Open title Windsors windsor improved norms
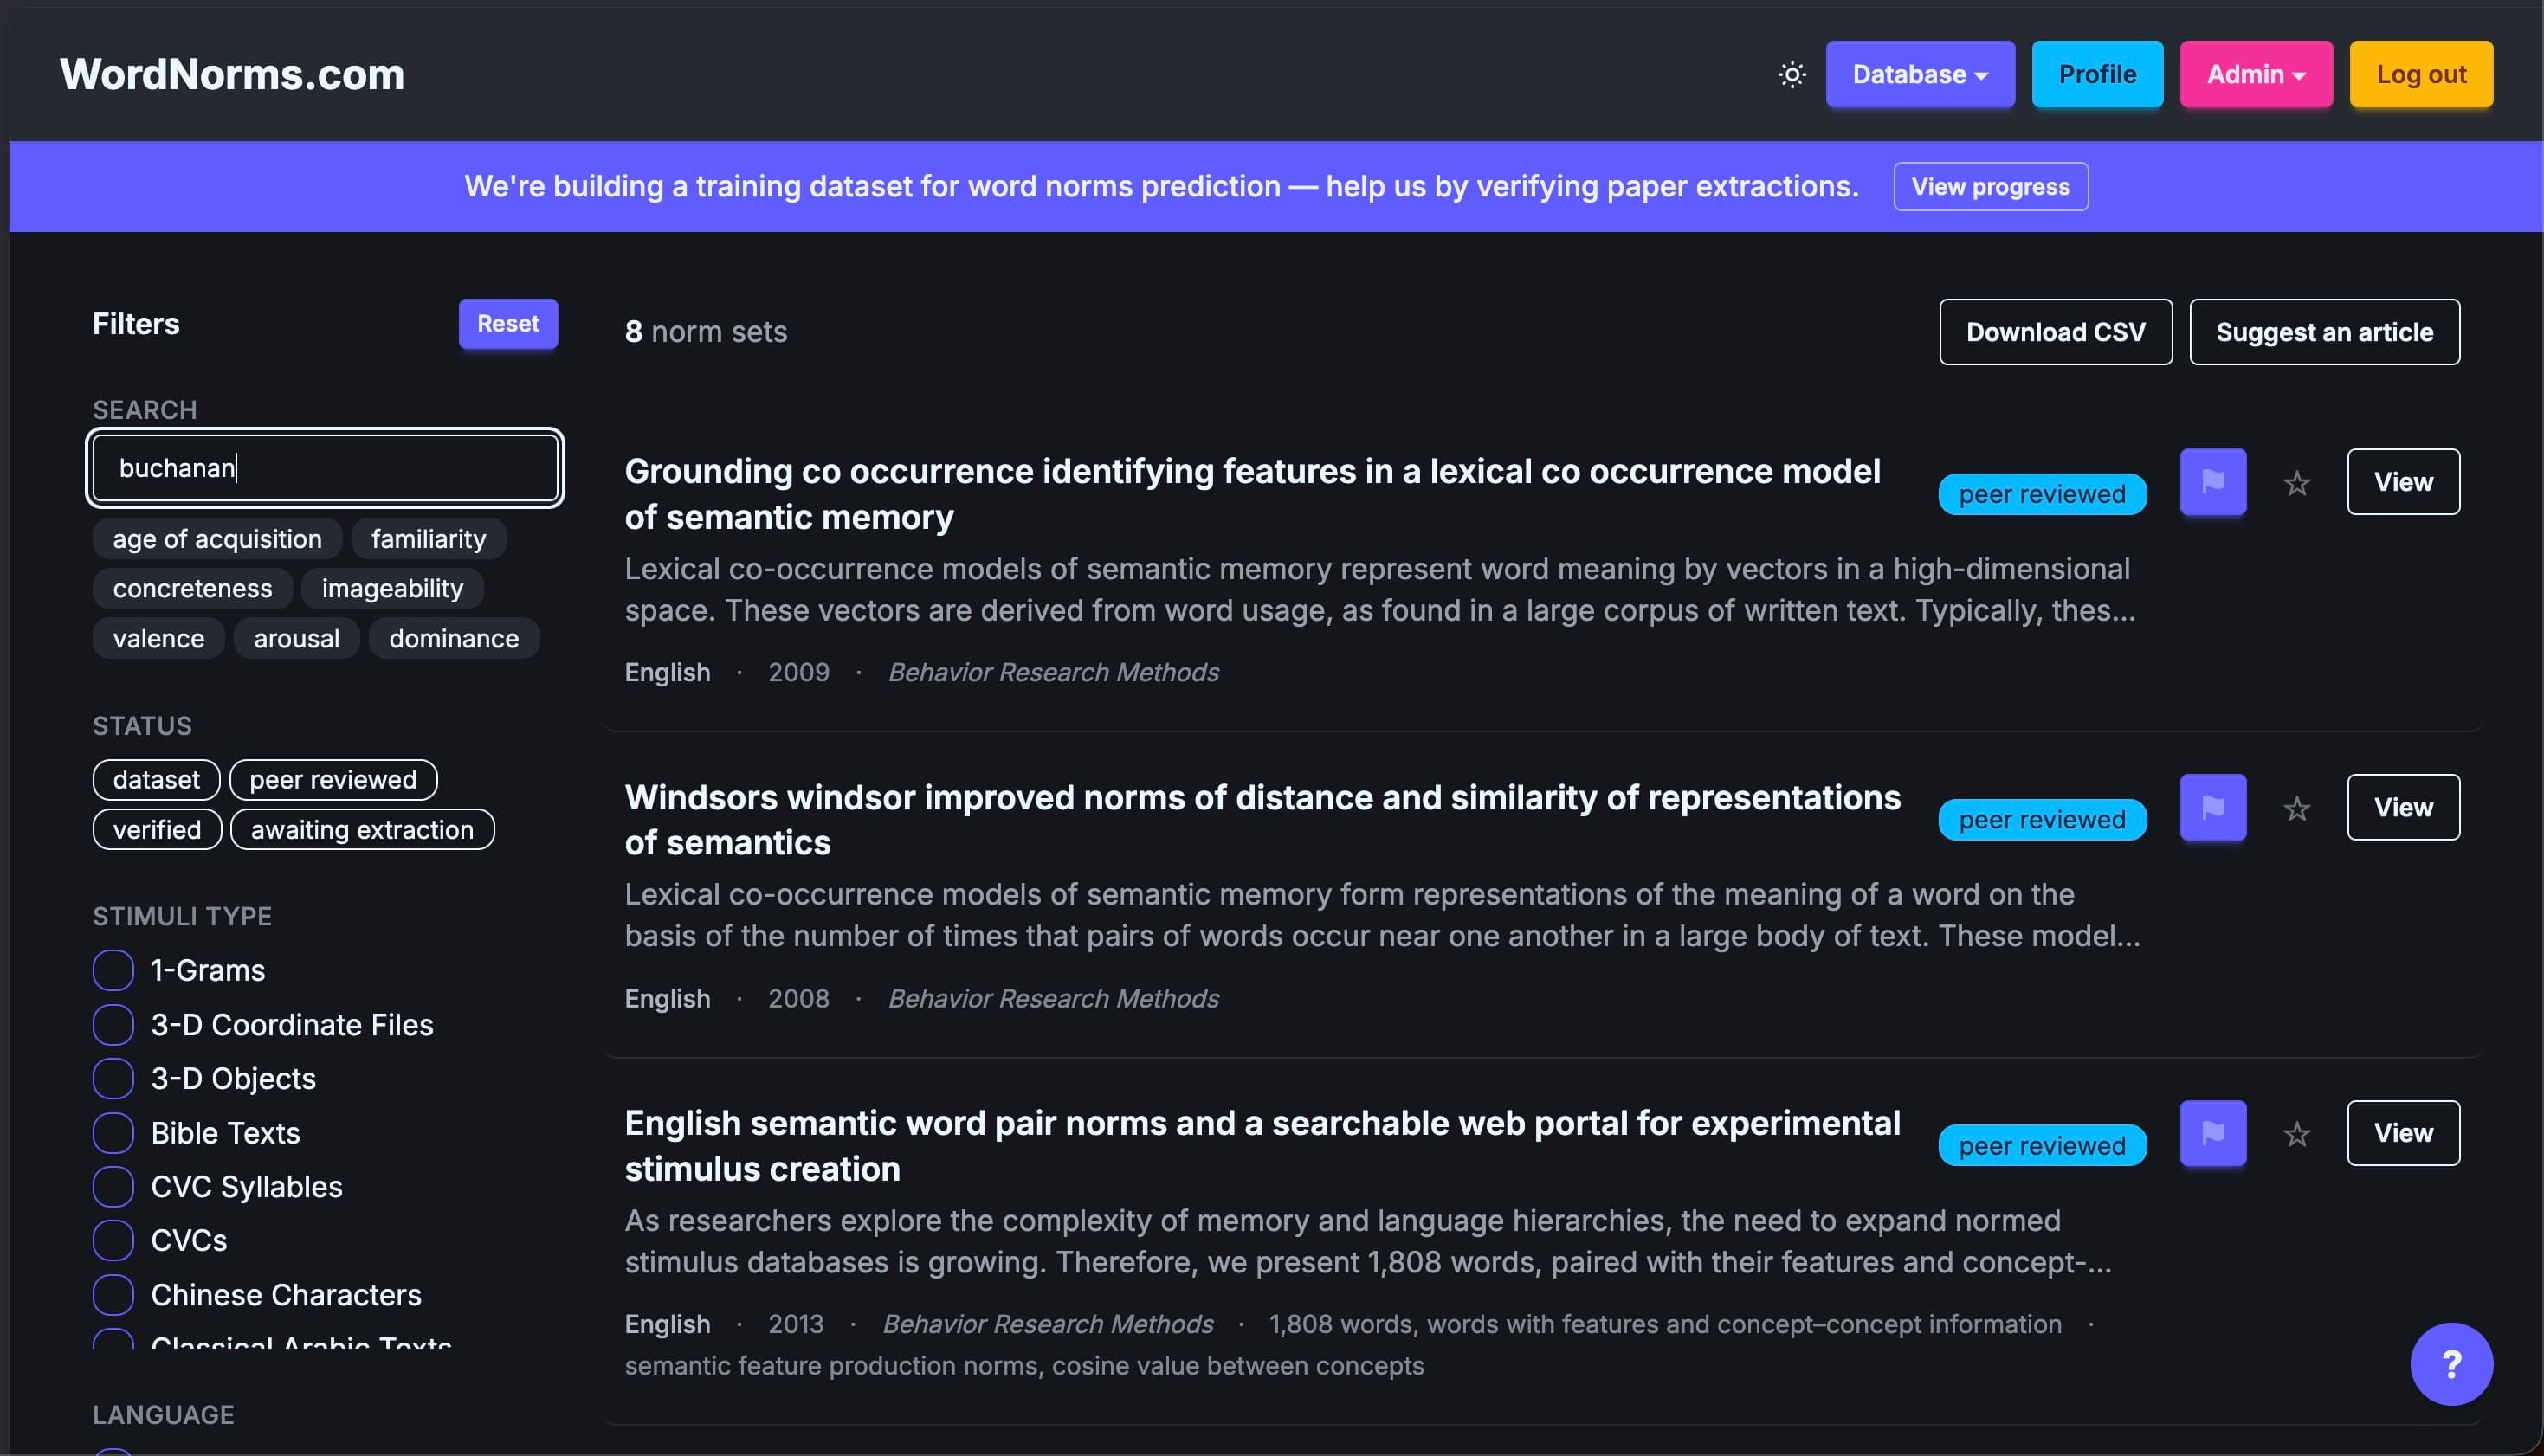Image resolution: width=2544 pixels, height=1456 pixels. [1262, 820]
